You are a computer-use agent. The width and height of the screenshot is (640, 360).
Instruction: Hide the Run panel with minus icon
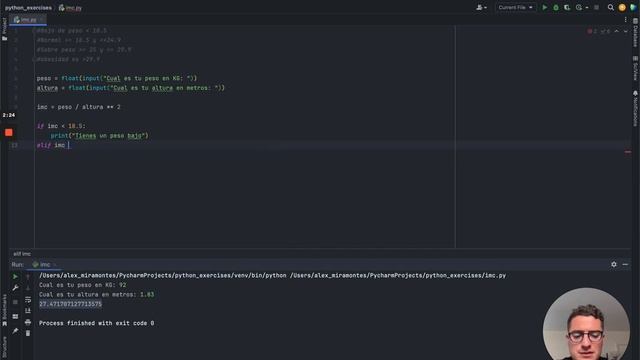point(625,264)
